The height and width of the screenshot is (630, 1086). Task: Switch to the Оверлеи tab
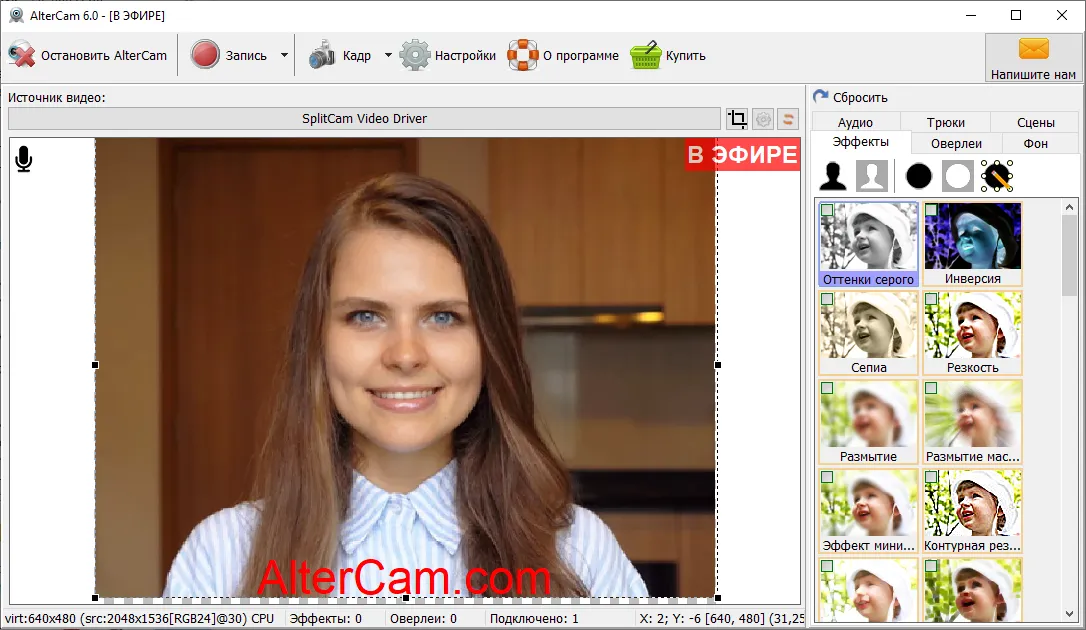pyautogui.click(x=956, y=143)
